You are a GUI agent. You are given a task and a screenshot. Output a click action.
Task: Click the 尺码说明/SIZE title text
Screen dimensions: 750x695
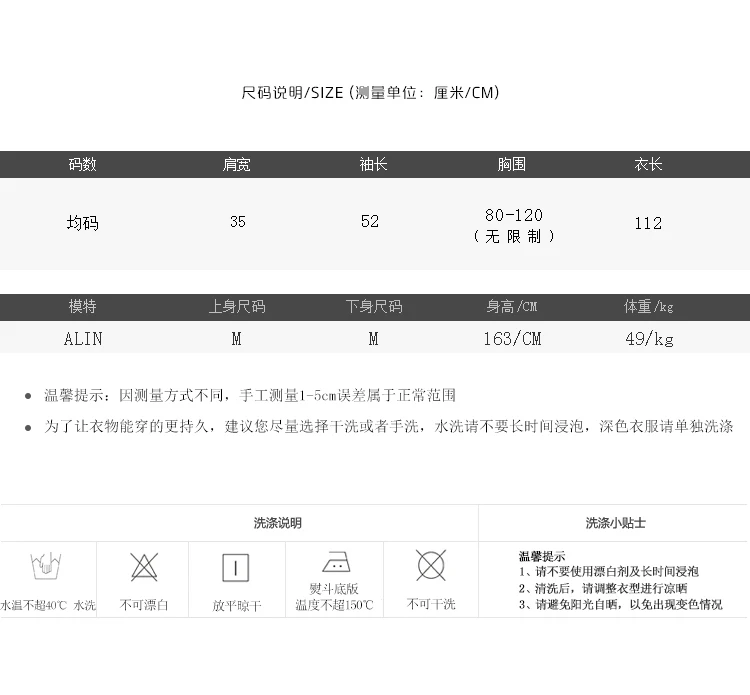(x=292, y=92)
